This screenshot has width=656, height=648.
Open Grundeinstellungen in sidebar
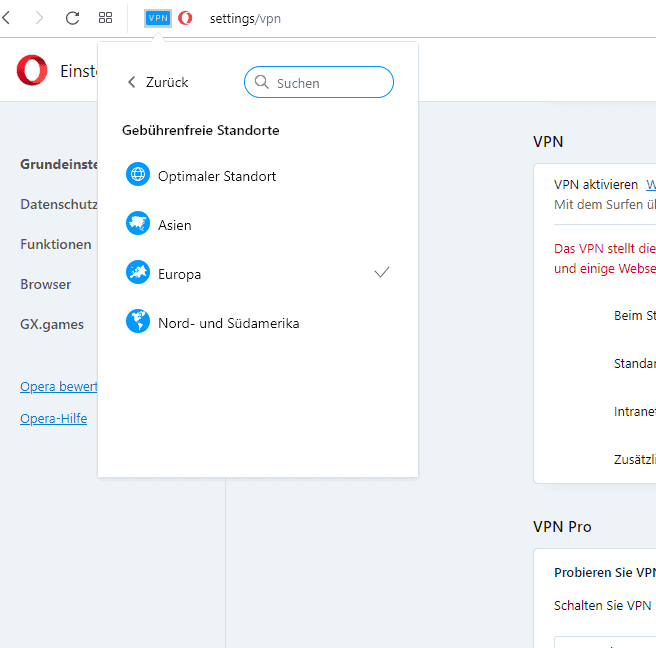[59, 164]
